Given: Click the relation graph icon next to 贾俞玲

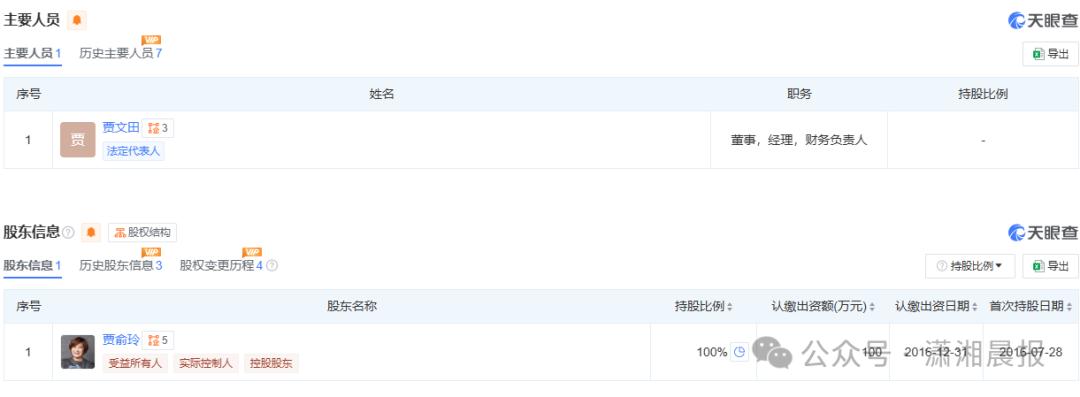Looking at the screenshot, I should click(158, 340).
